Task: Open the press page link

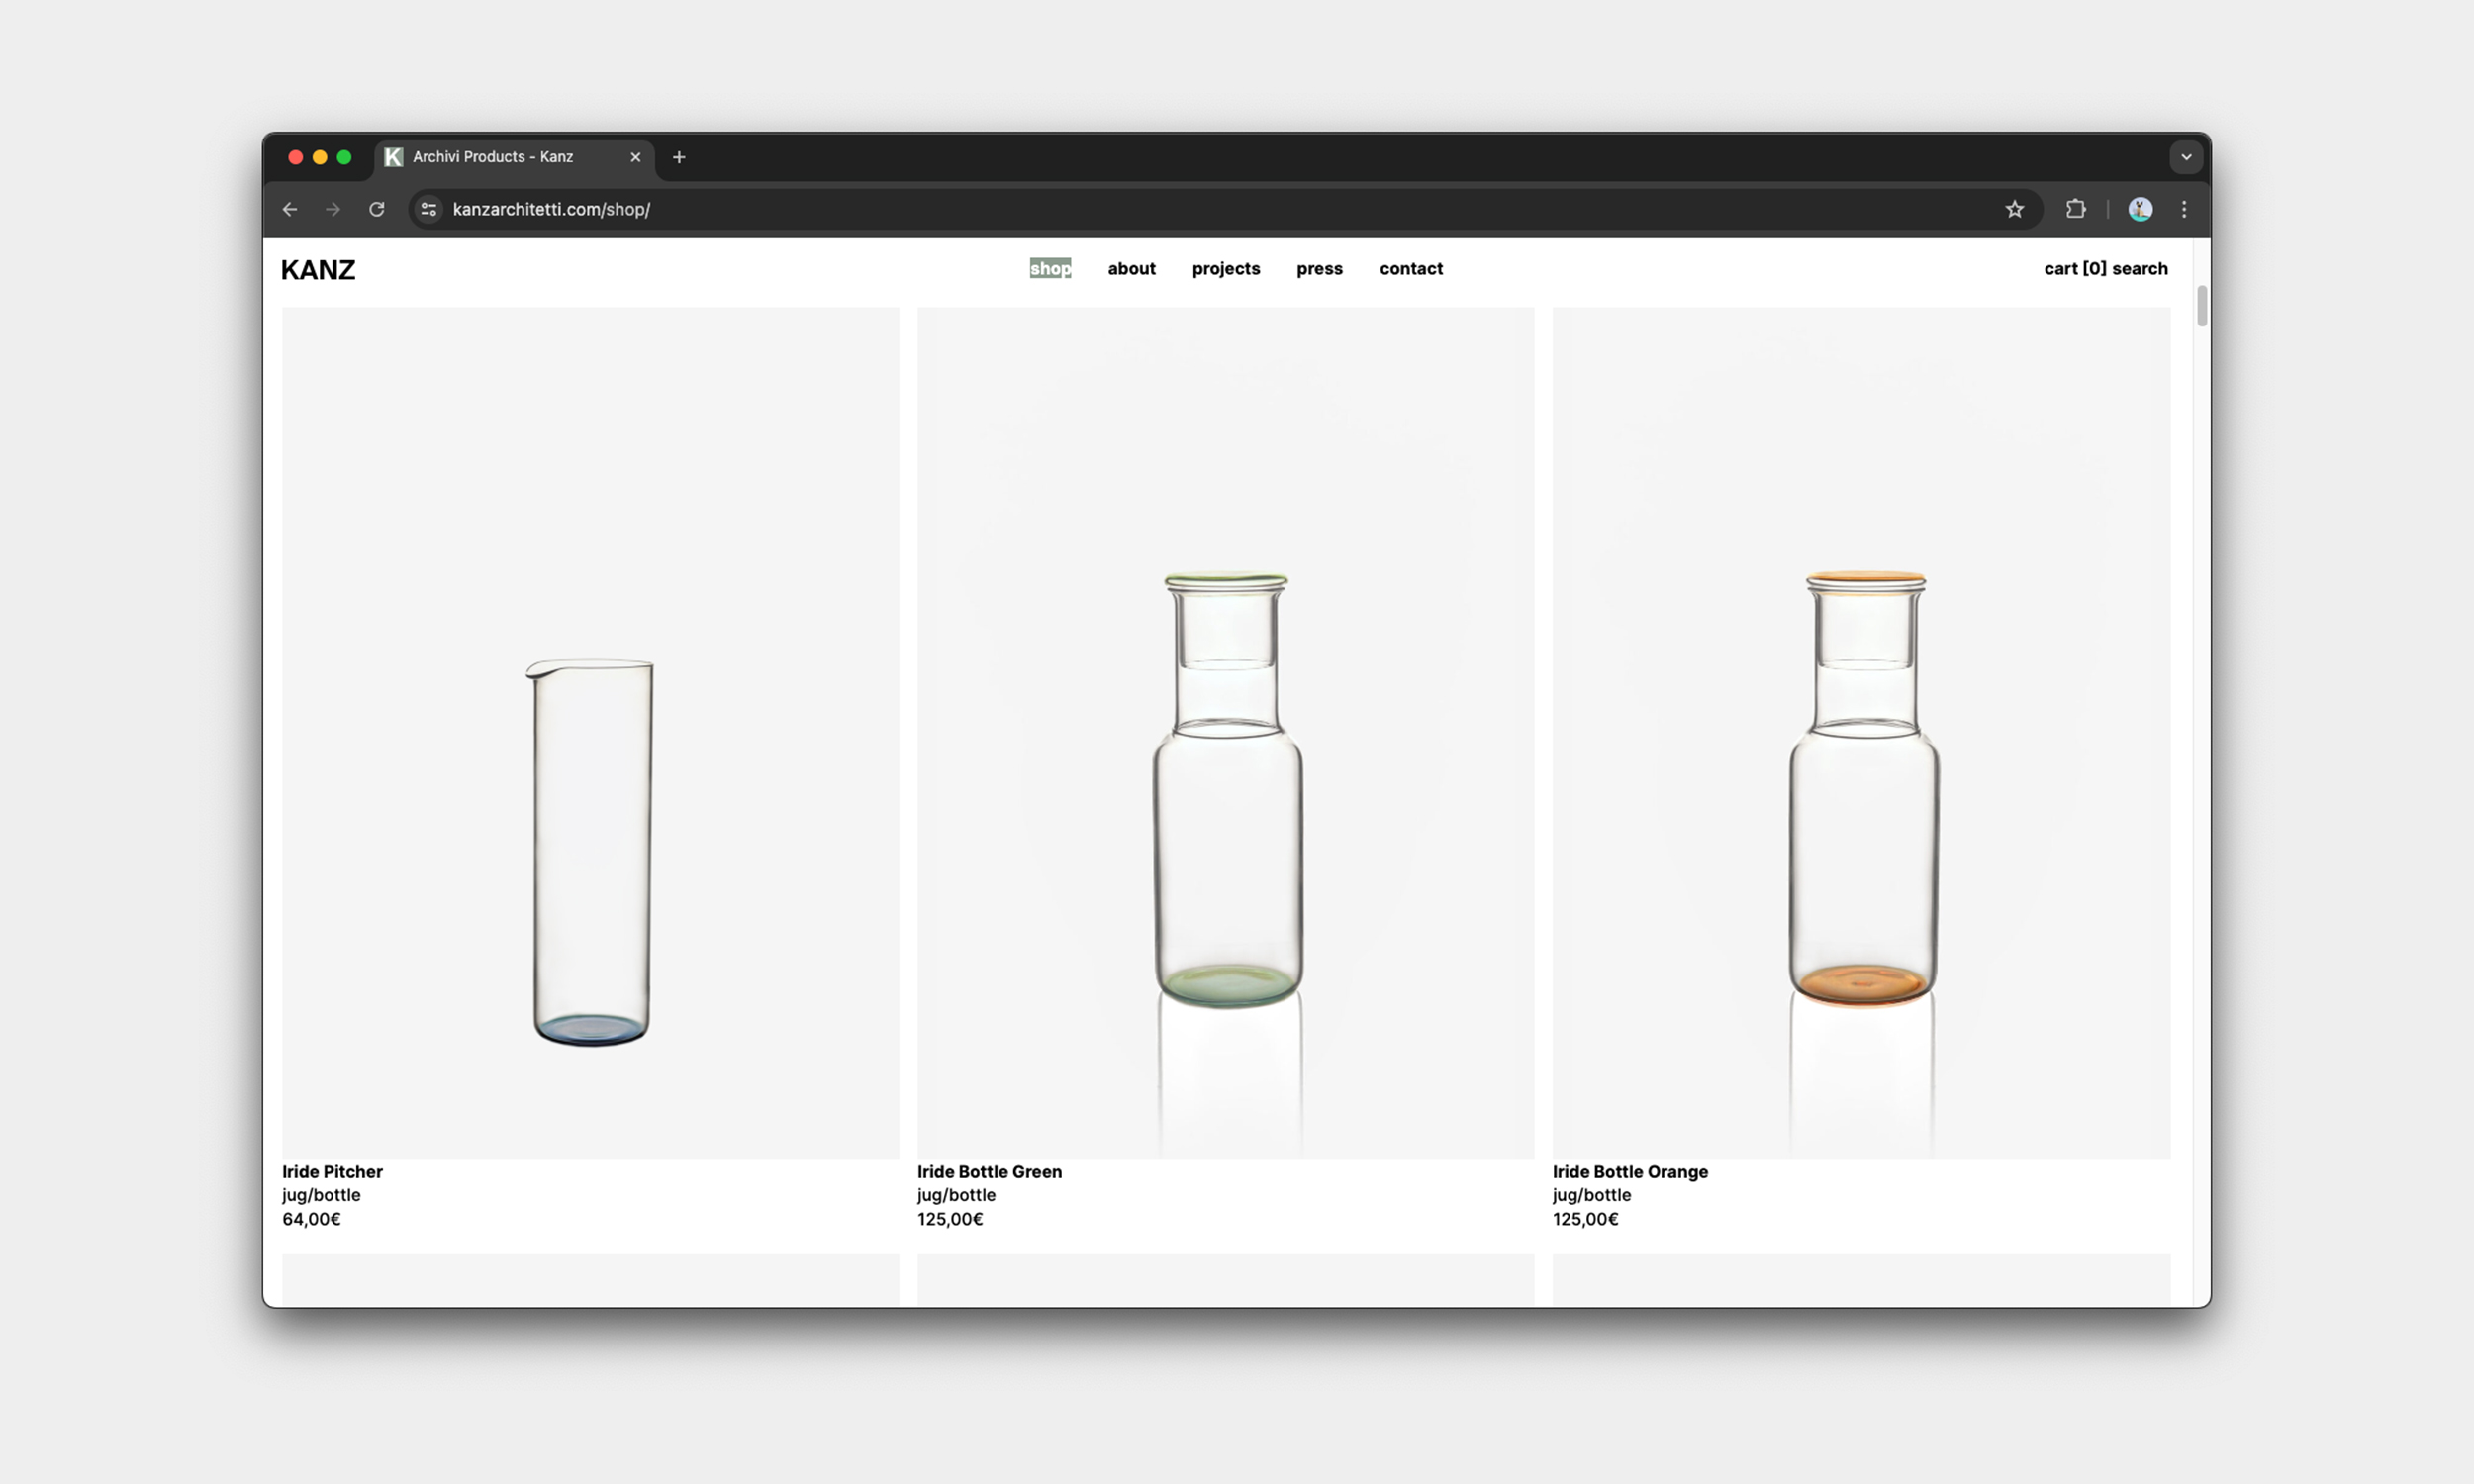Action: click(x=1319, y=268)
